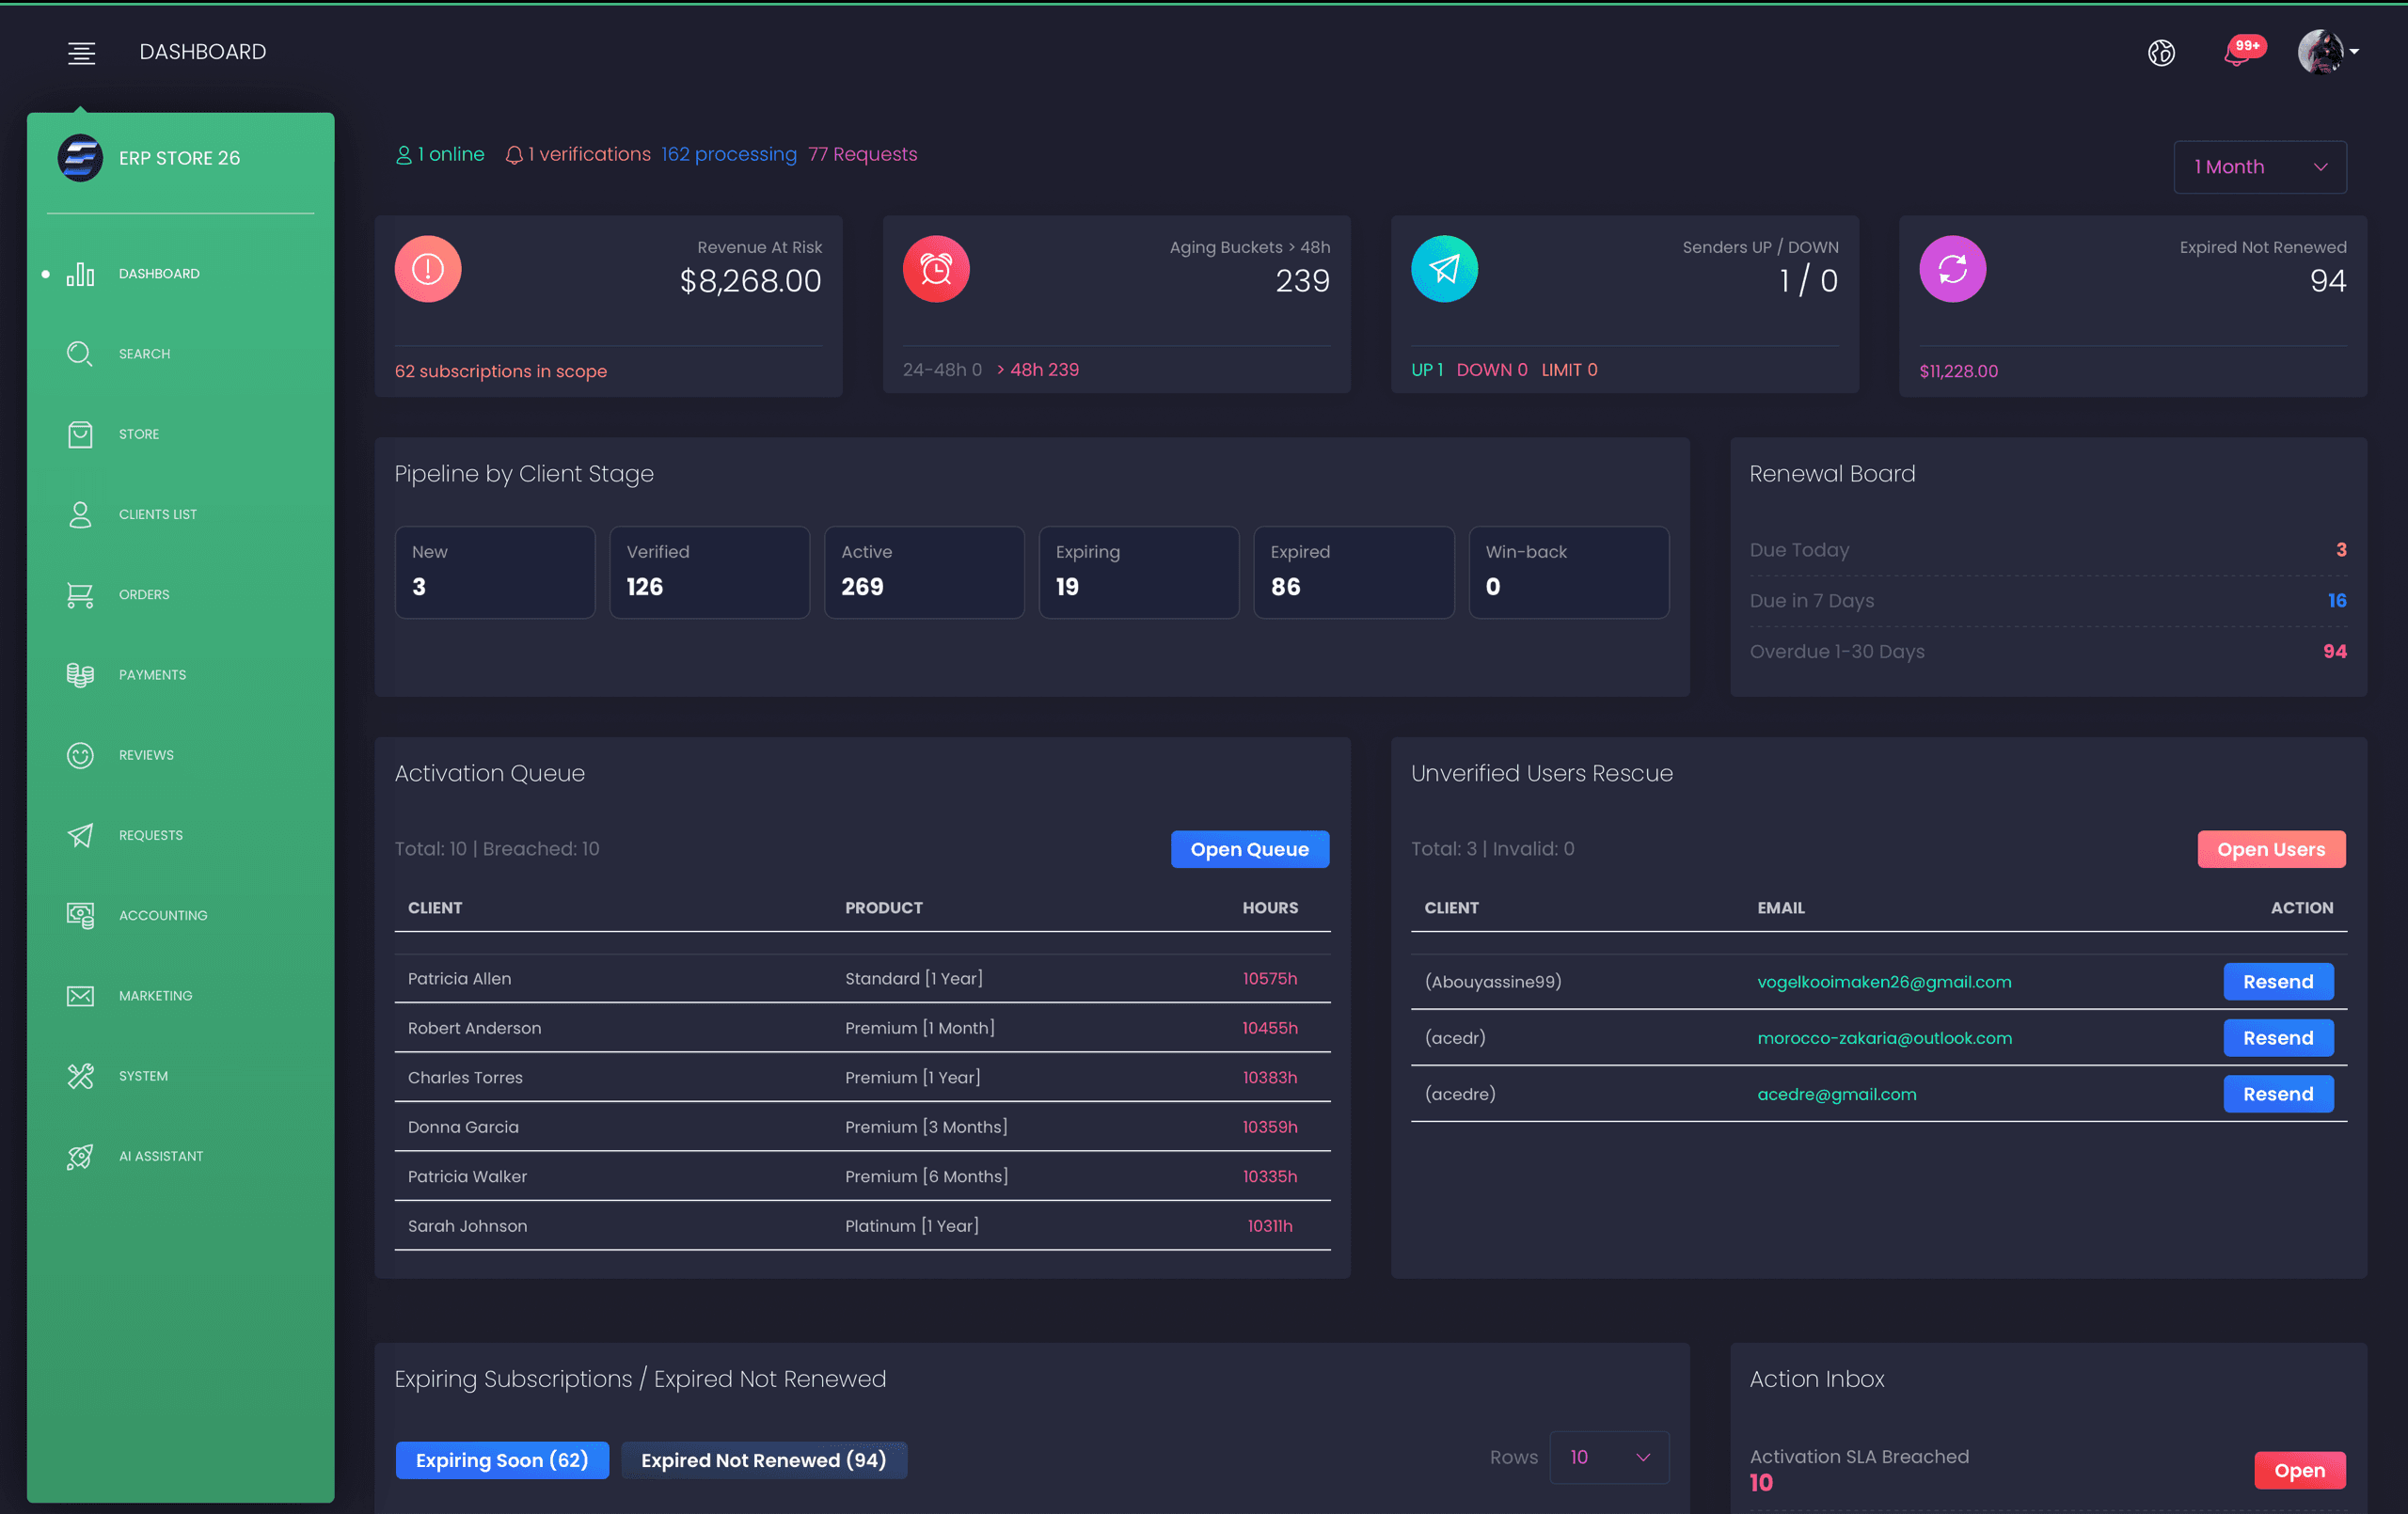Open the Activation SLA Breached item

point(2299,1470)
